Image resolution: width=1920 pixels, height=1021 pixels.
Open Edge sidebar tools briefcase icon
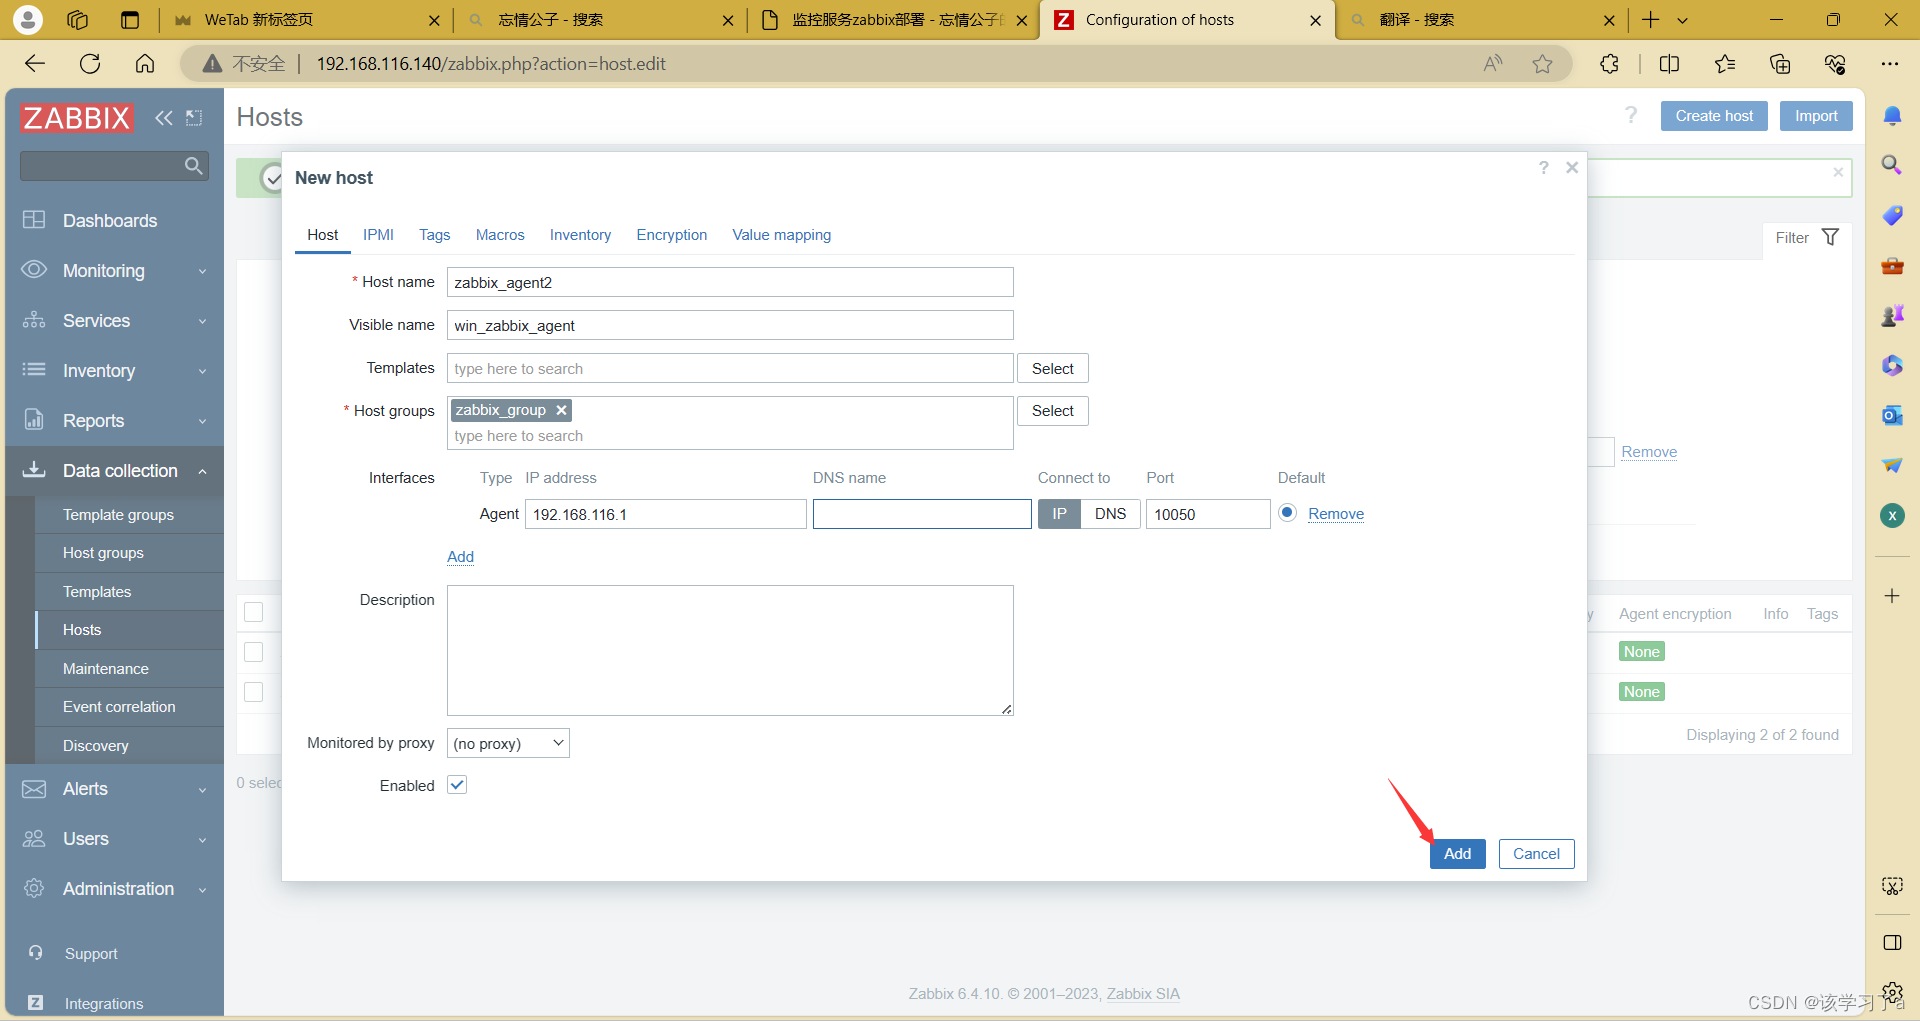[x=1892, y=265]
